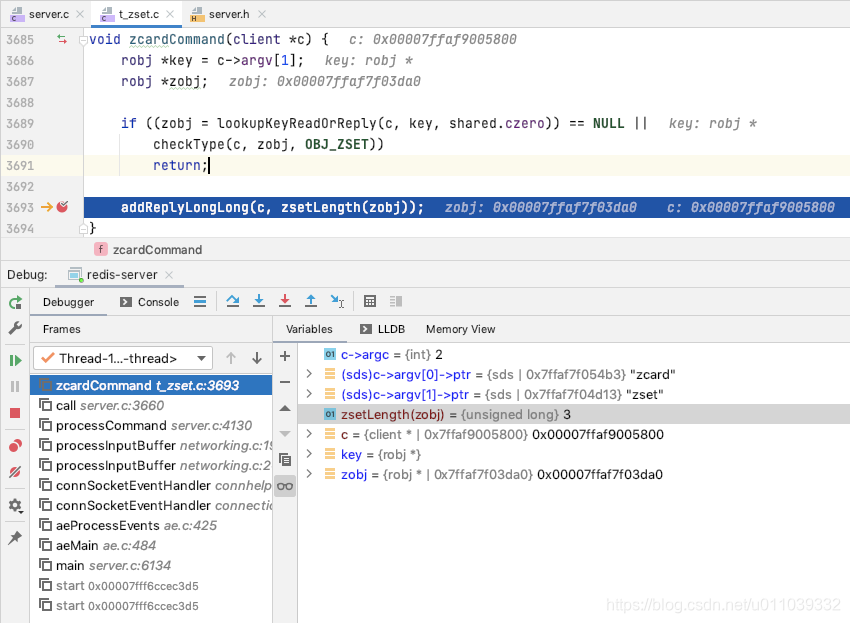
Task: Close the server.h tab
Action: (x=262, y=14)
